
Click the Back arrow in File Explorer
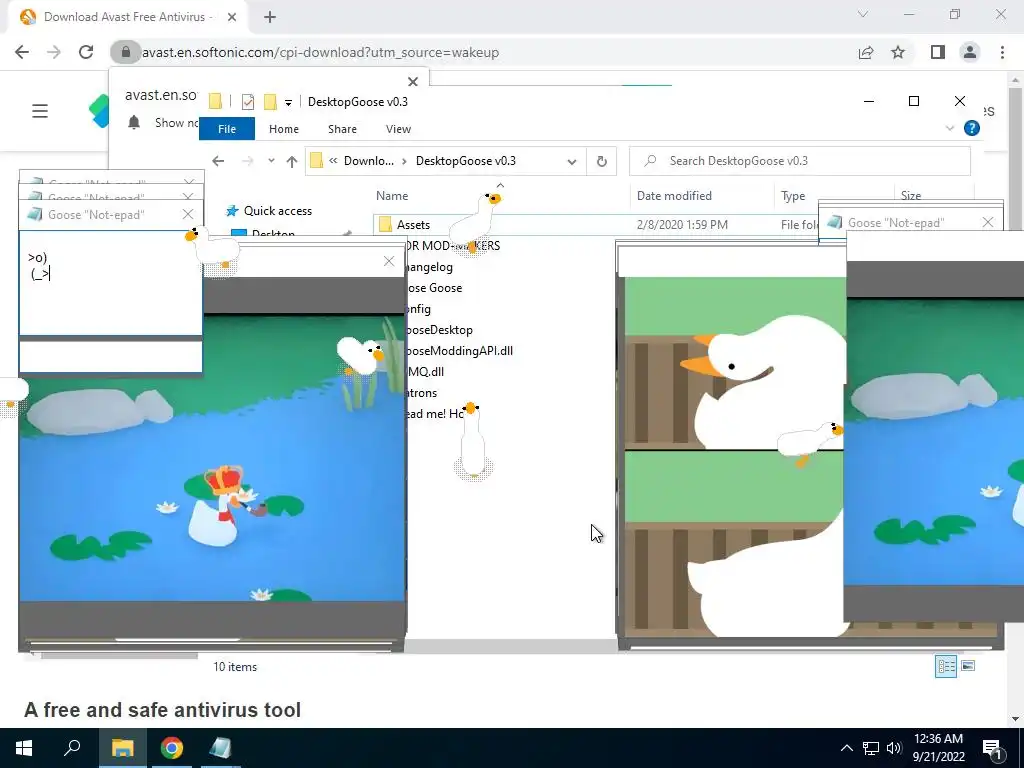coord(218,161)
